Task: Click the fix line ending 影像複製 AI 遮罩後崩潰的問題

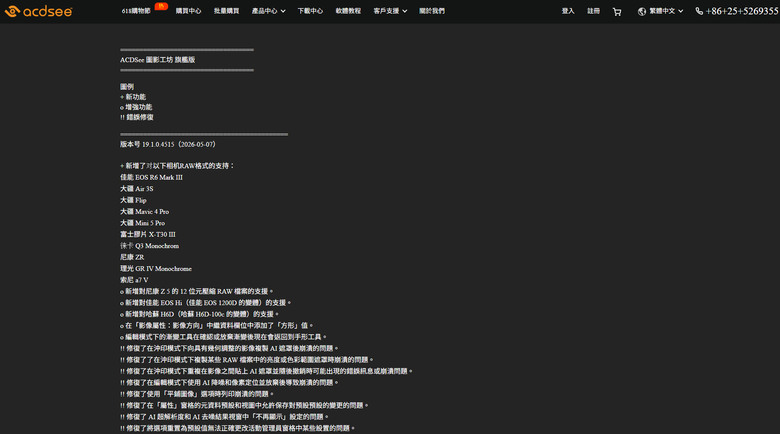Action: point(229,348)
